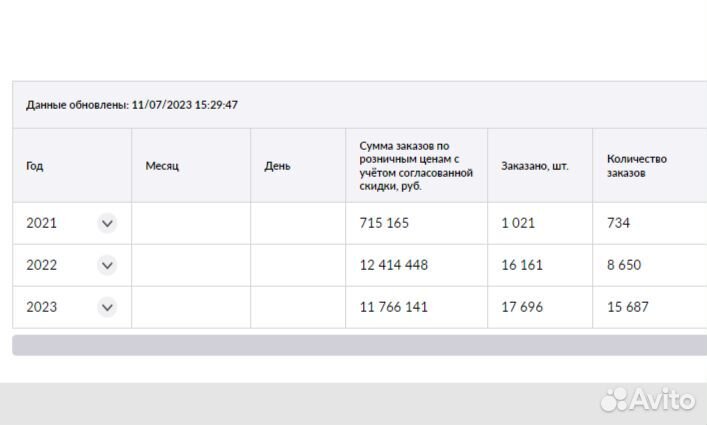Select the 15 687 orders count cell
This screenshot has height=425, width=707.
point(628,308)
